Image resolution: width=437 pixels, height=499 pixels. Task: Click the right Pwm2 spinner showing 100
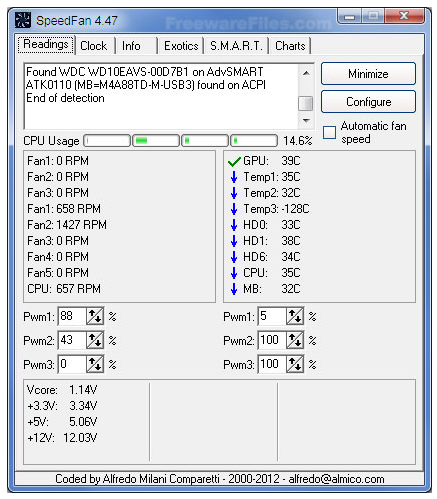coord(295,340)
